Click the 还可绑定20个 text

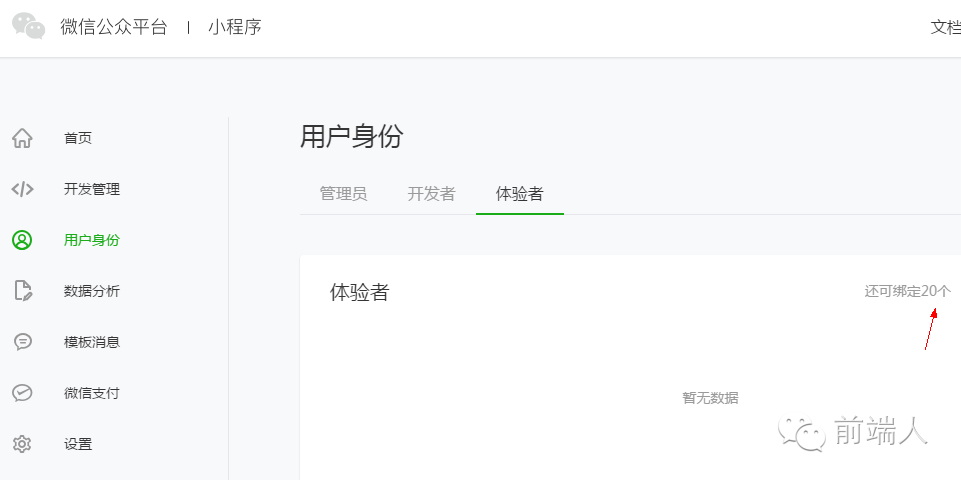click(907, 291)
